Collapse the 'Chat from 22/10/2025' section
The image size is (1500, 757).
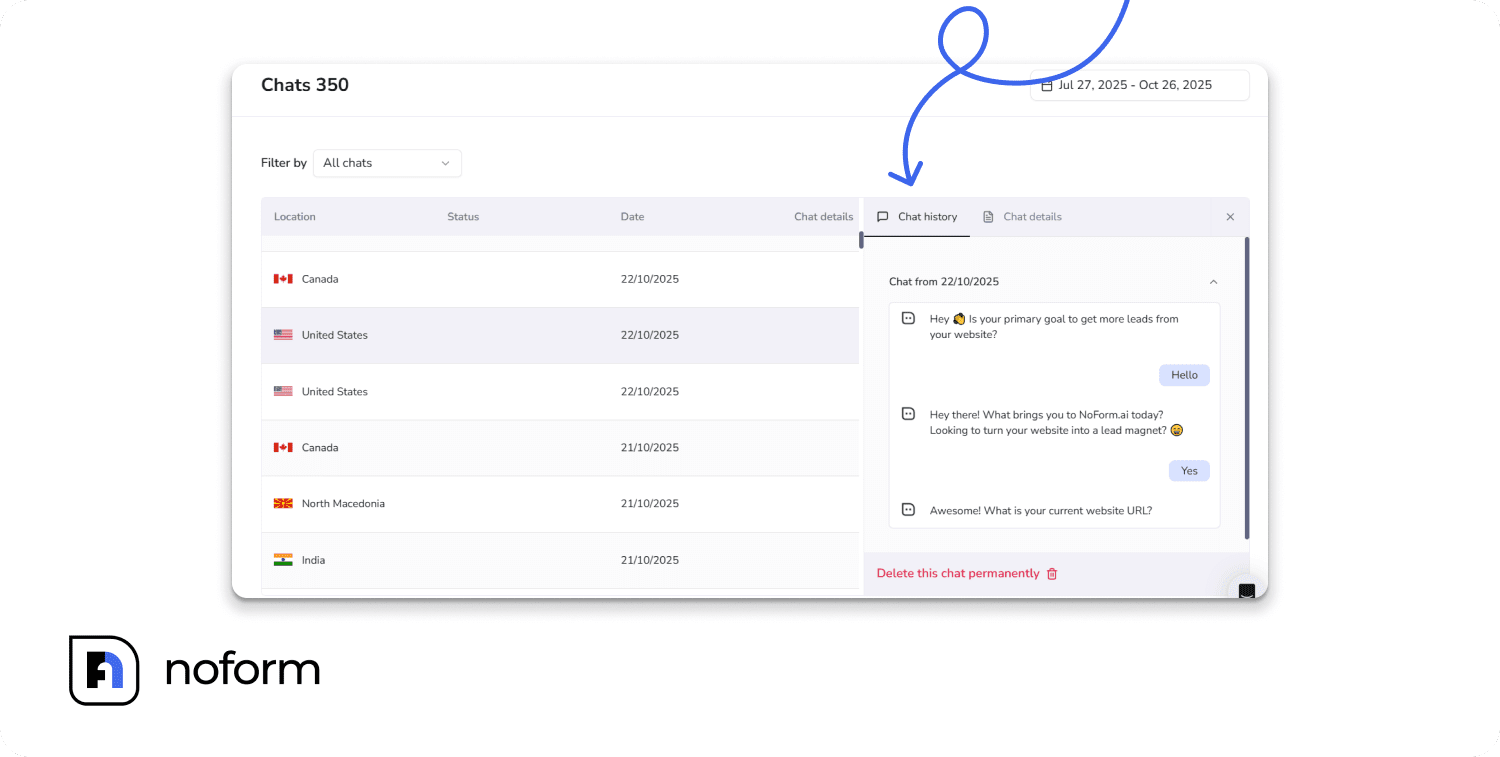click(x=1213, y=282)
